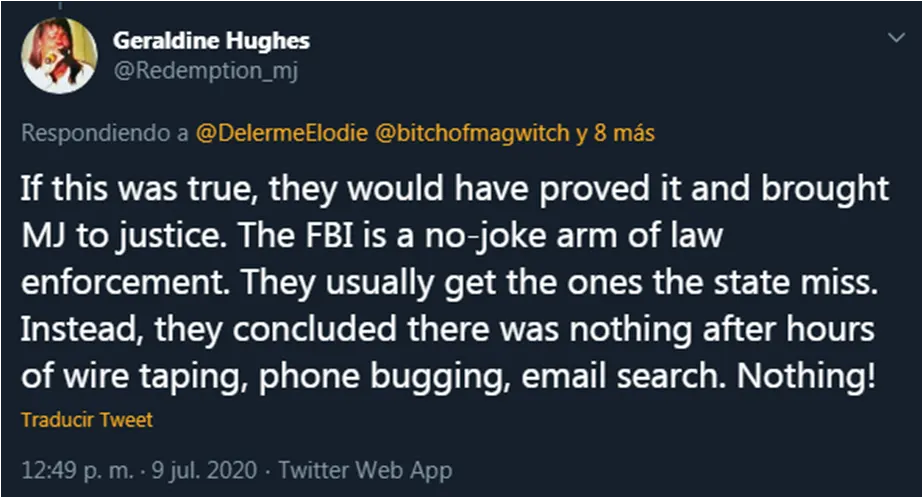This screenshot has width=923, height=498.
Task: Open the tweet options chevron menu
Action: pos(893,39)
